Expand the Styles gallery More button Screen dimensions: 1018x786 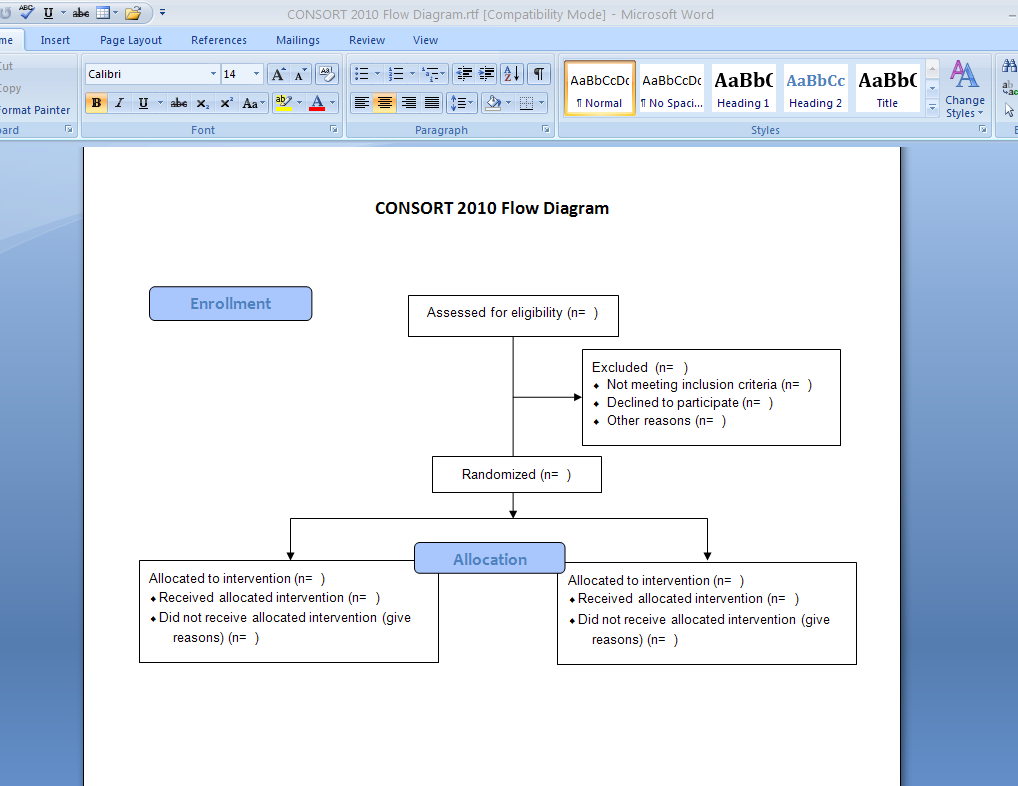[x=932, y=108]
